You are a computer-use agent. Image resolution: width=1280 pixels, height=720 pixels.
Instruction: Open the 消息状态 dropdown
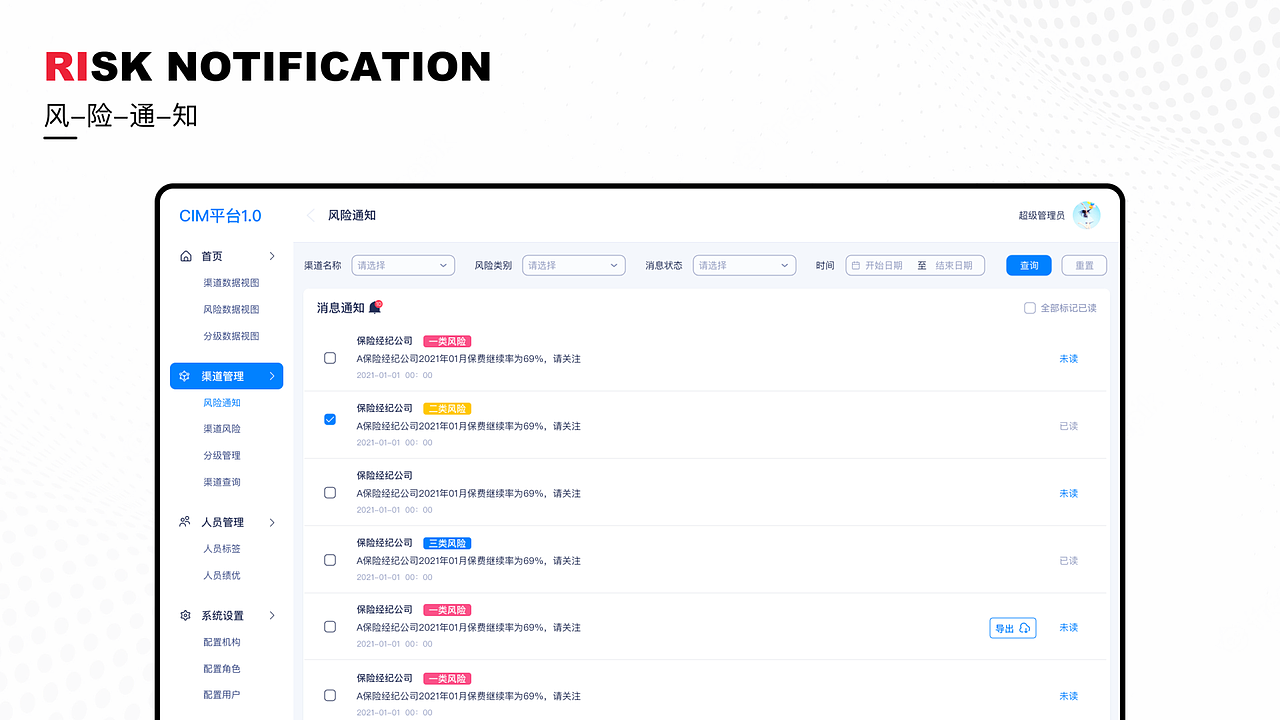click(x=744, y=265)
